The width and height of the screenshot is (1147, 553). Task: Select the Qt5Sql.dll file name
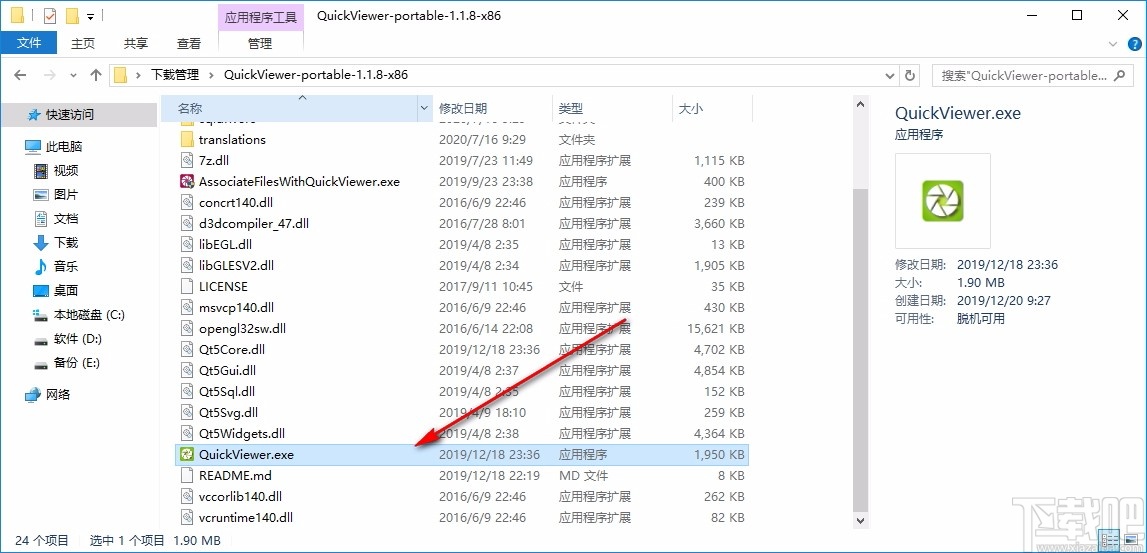[x=227, y=391]
